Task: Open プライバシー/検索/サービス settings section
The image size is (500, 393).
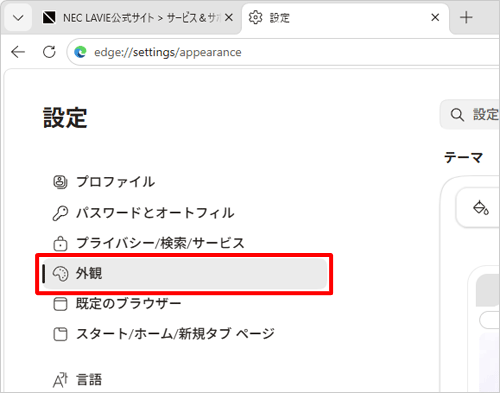Action: coord(185,243)
